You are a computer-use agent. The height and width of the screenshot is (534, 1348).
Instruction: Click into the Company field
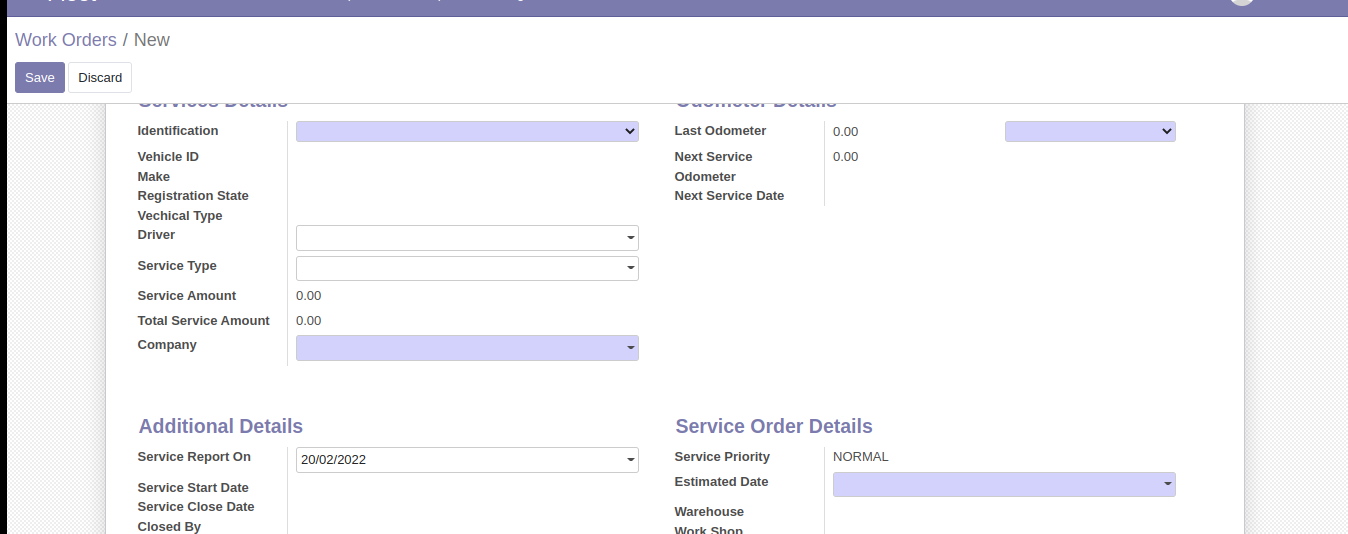click(460, 348)
